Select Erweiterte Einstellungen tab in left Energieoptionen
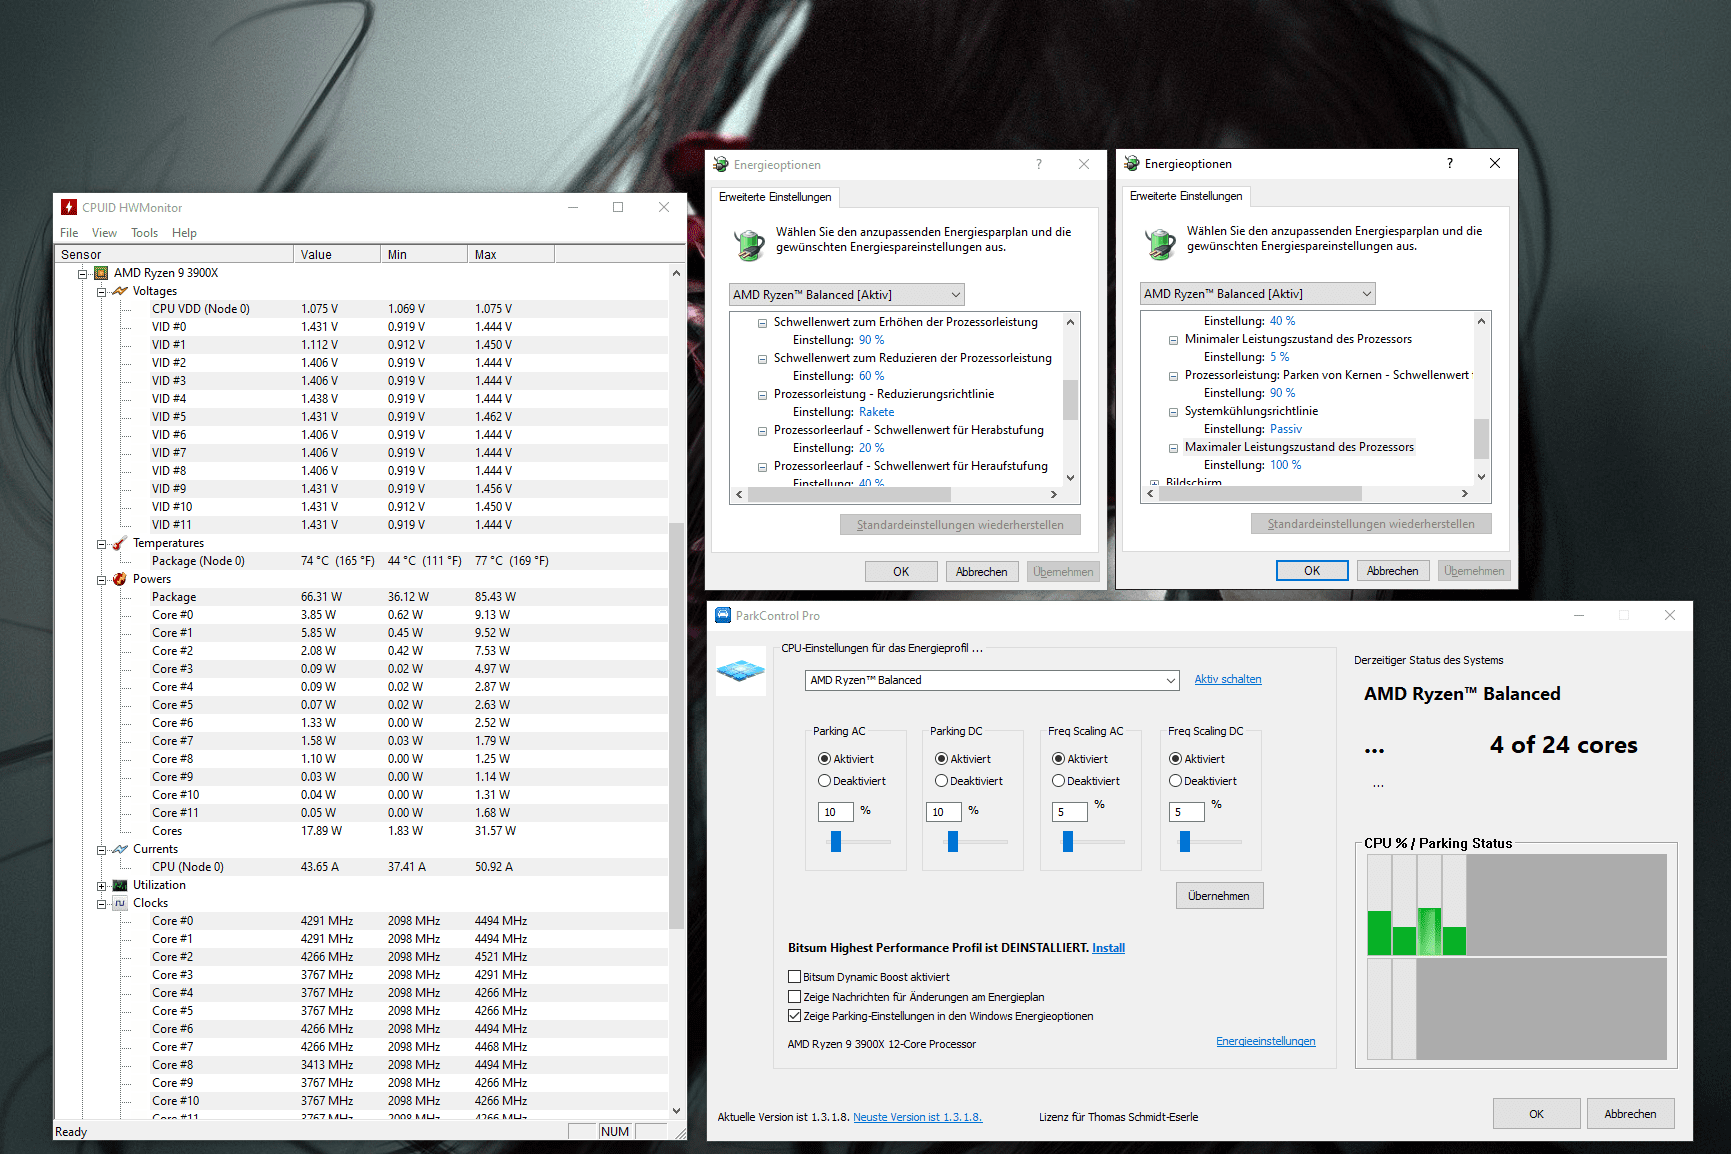This screenshot has height=1154, width=1731. [775, 197]
